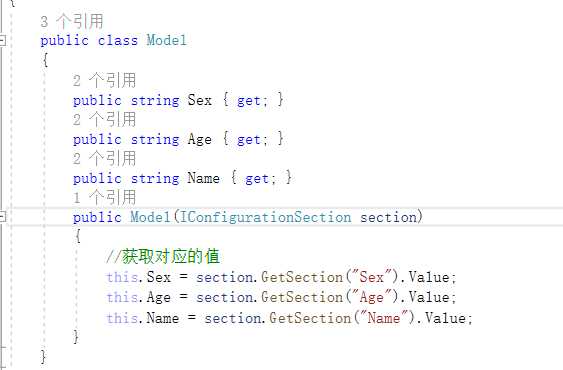The width and height of the screenshot is (563, 370).
Task: Click the IConfigurationSection type name
Action: (x=265, y=217)
